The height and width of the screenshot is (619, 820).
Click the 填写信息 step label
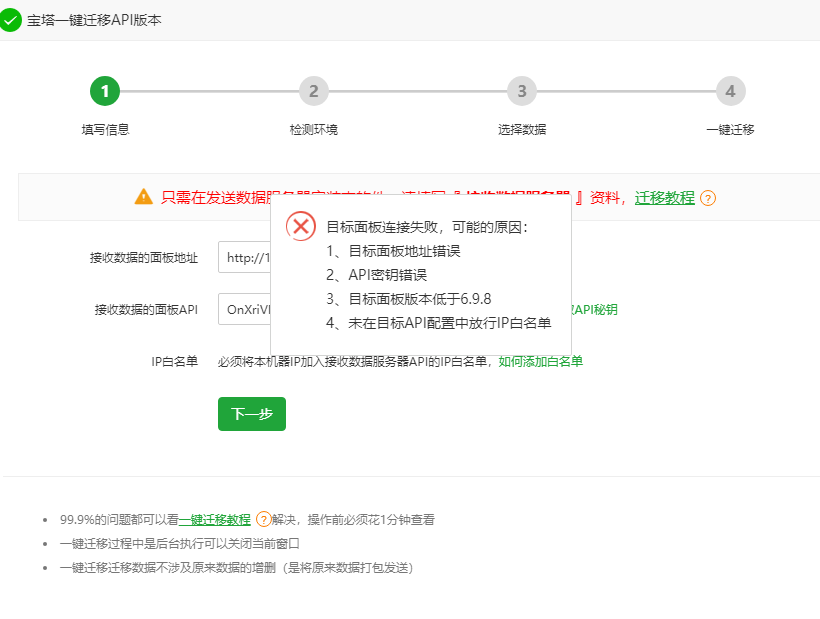tap(105, 129)
